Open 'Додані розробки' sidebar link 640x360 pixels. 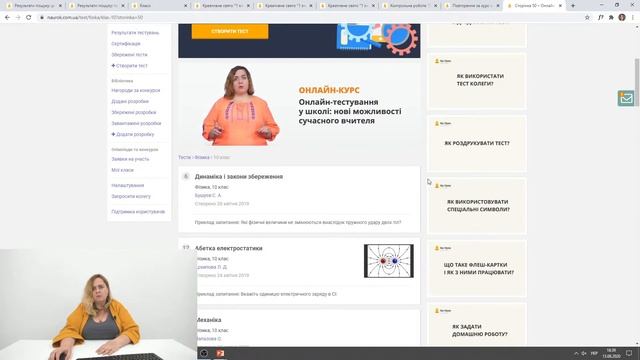pyautogui.click(x=130, y=101)
